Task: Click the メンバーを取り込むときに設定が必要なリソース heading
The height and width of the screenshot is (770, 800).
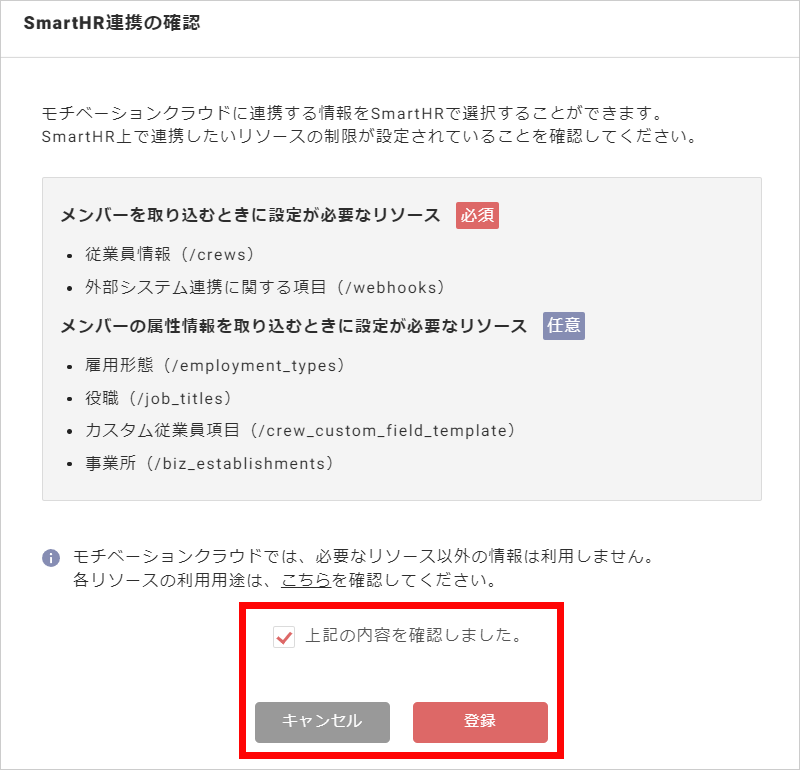Action: pos(250,215)
